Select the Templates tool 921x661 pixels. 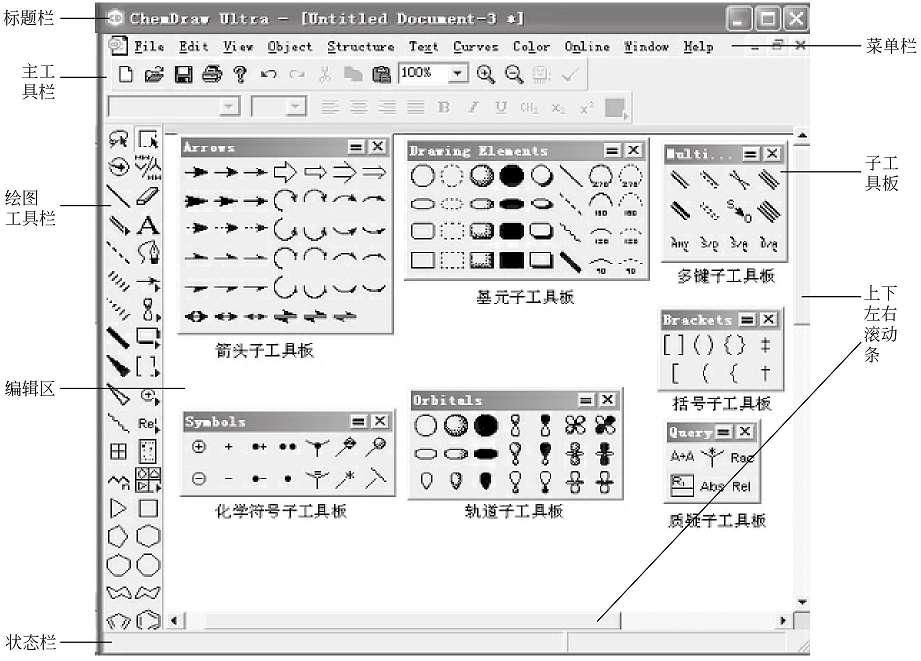[x=148, y=480]
